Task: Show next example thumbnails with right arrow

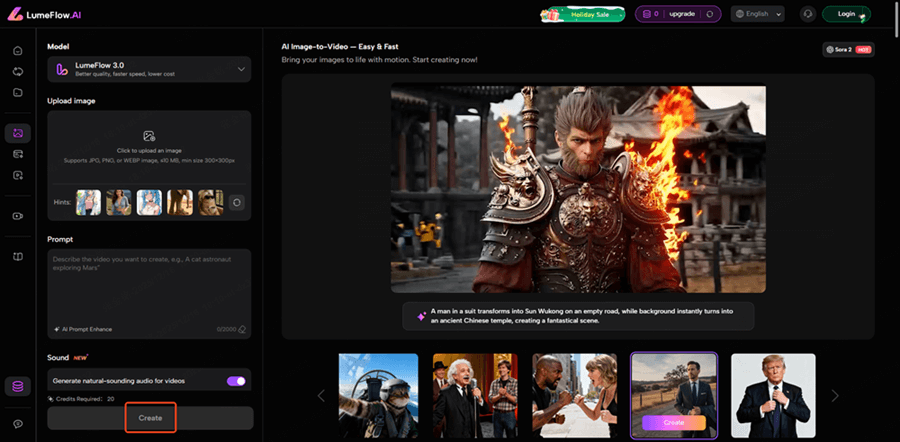Action: pos(835,396)
